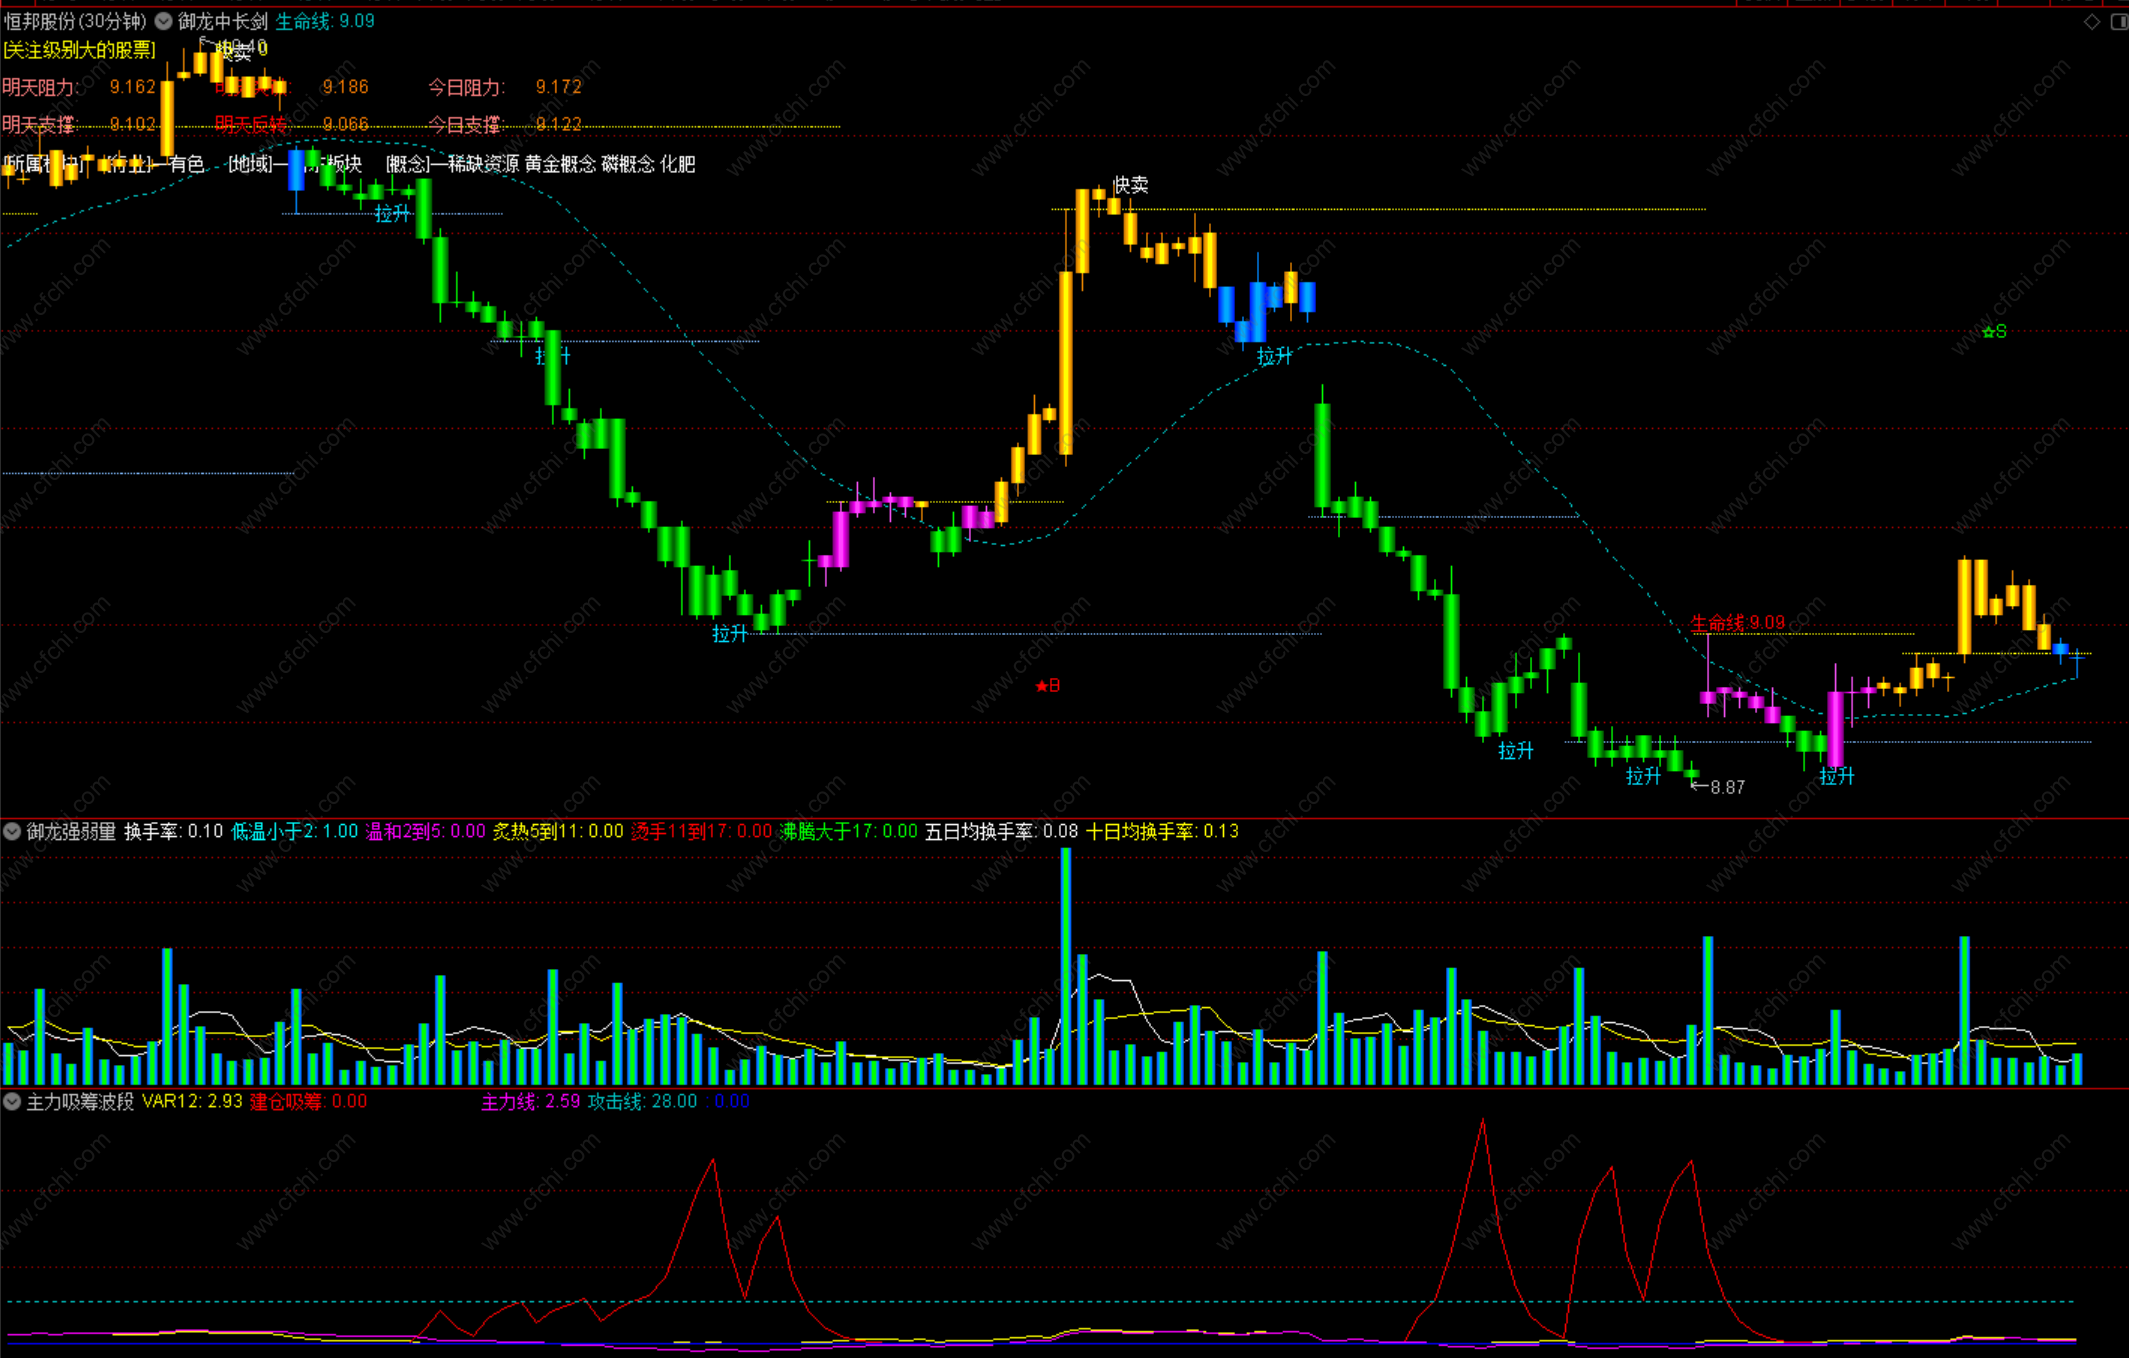This screenshot has height=1358, width=2129.
Task: Click the green star S sell marker
Action: coord(1994,332)
